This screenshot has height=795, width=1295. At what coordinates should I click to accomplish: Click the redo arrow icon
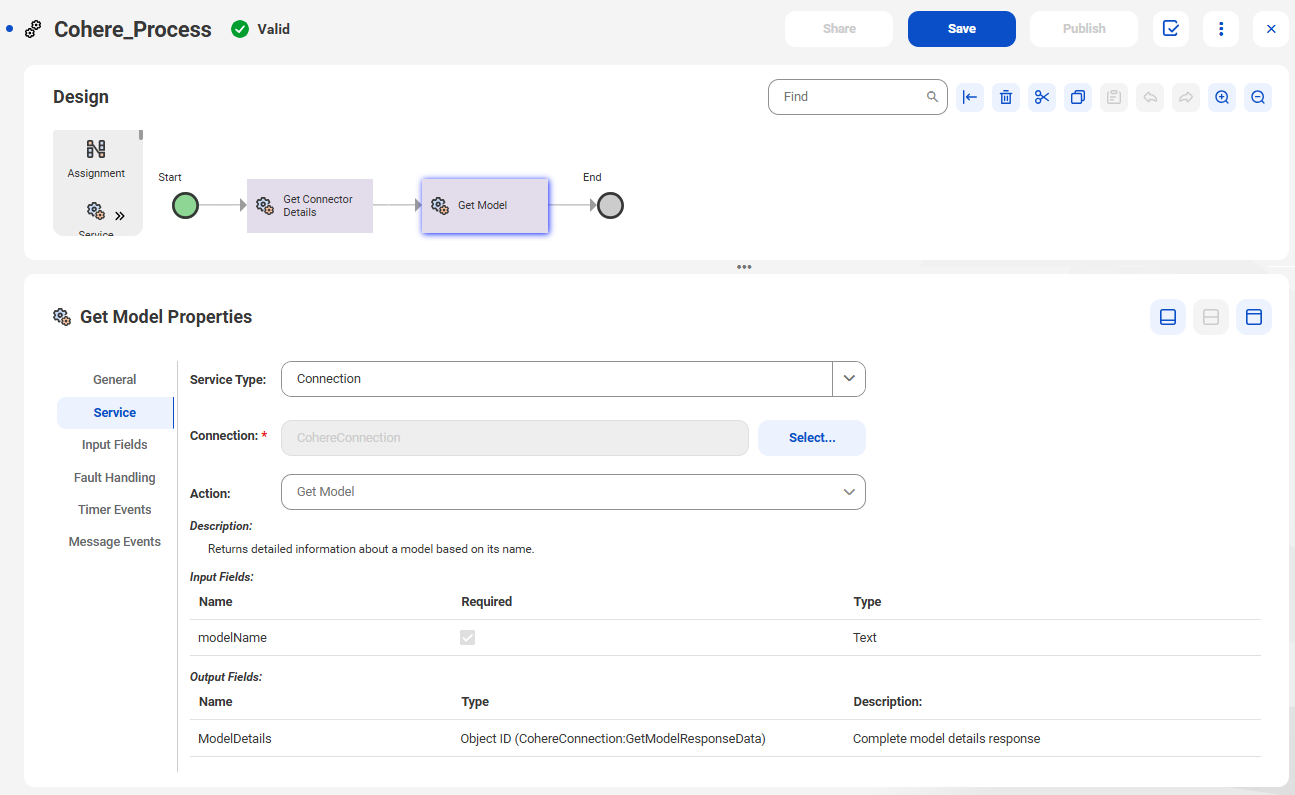1186,97
